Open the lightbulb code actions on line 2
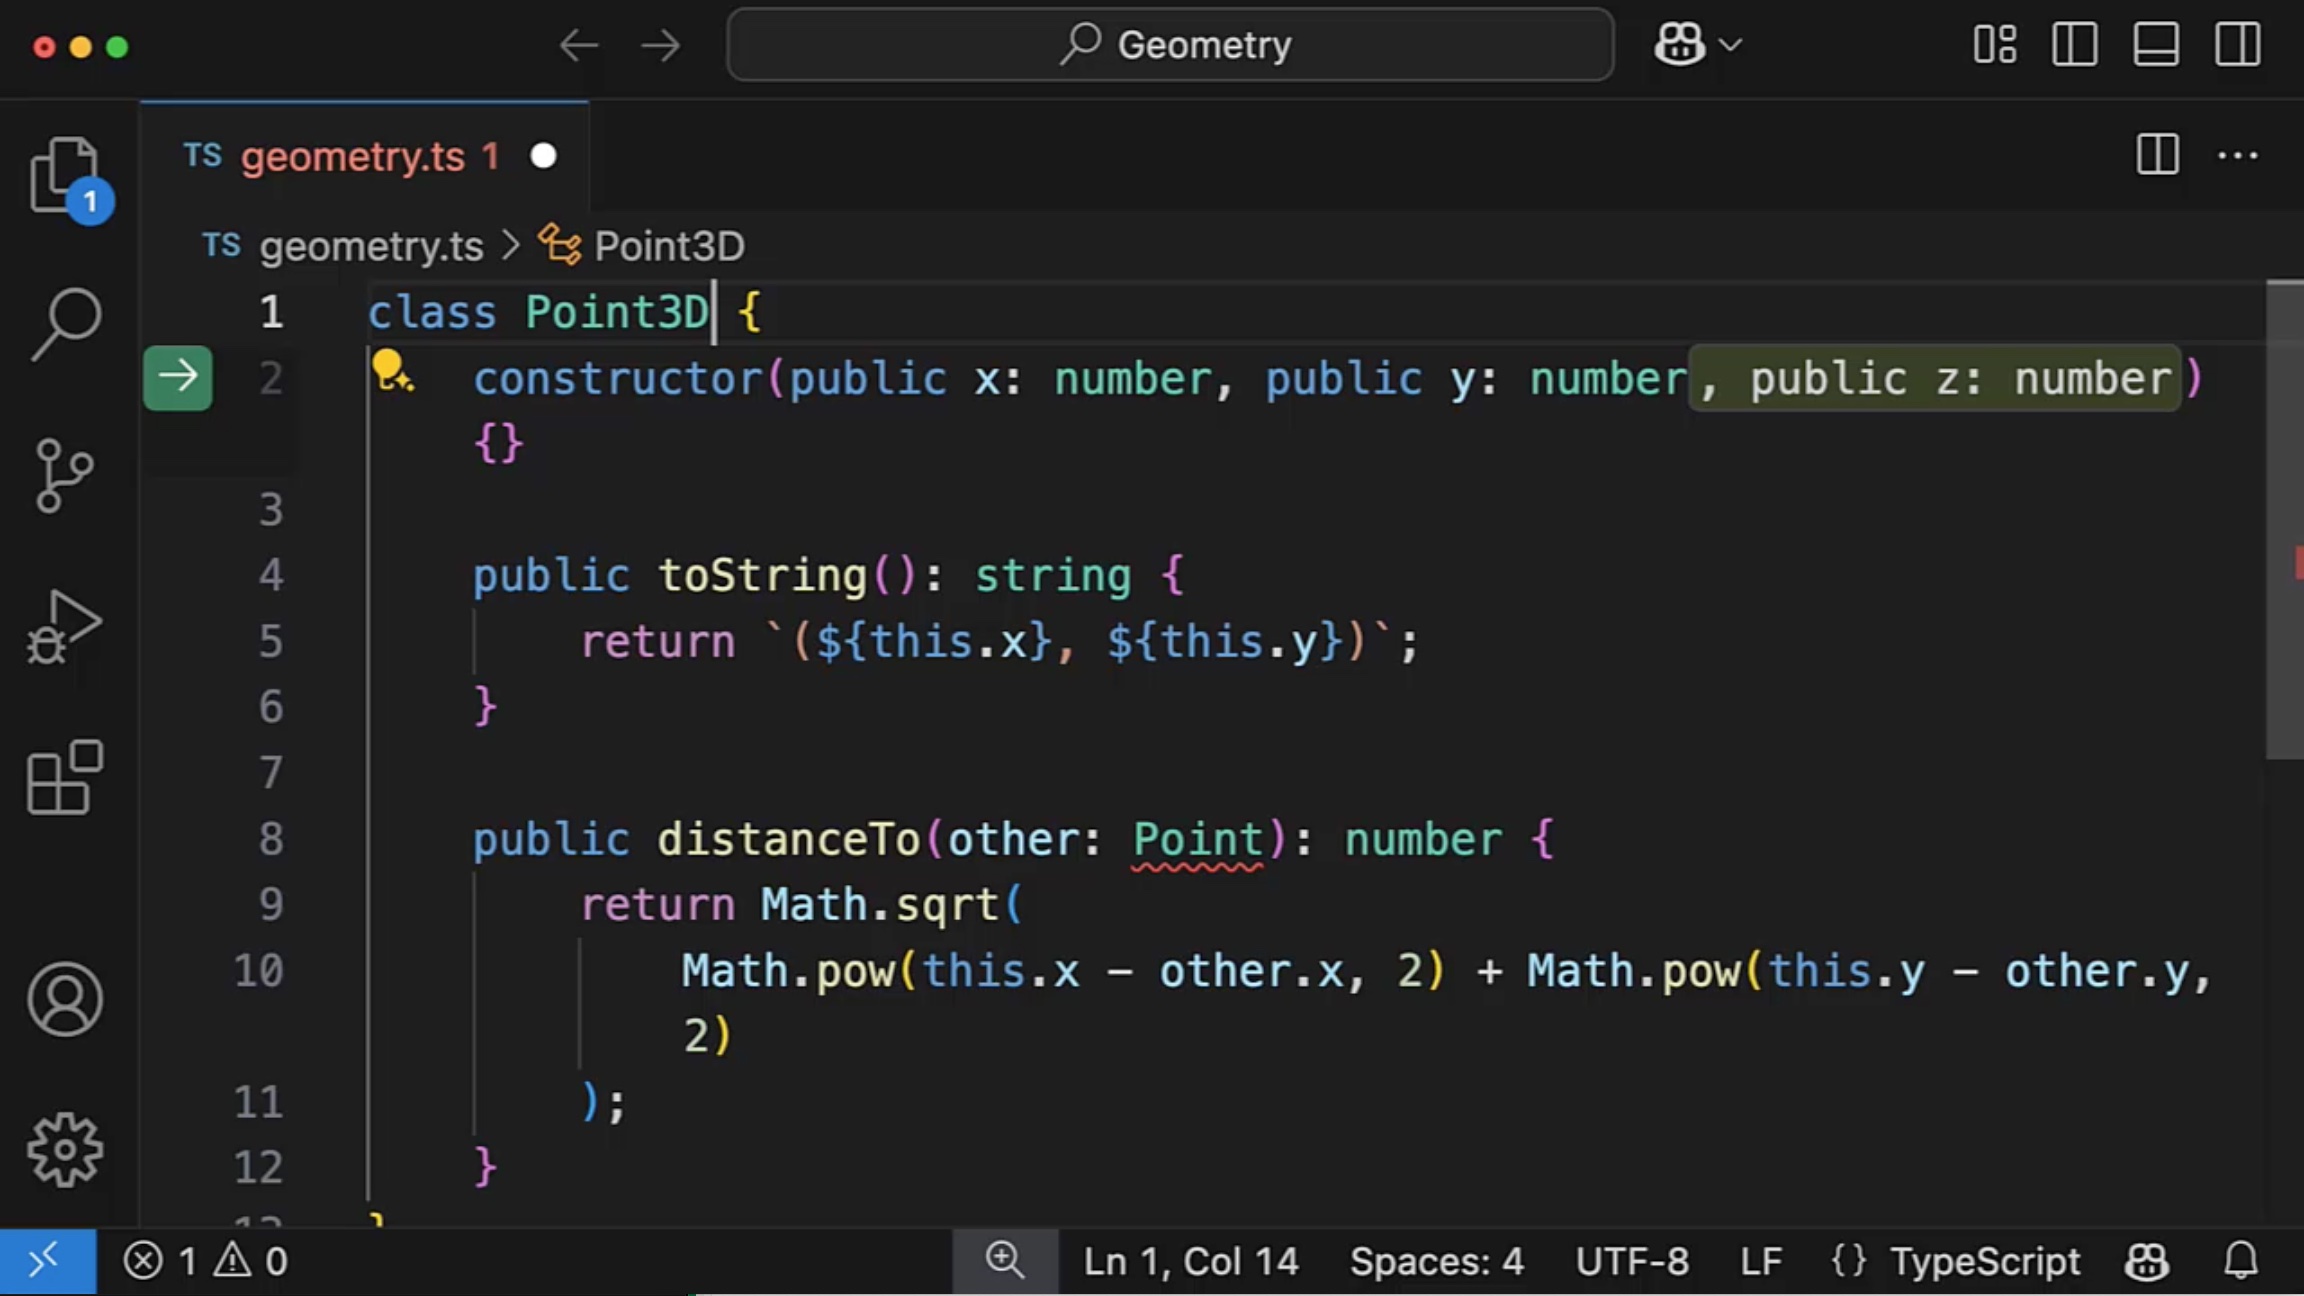The height and width of the screenshot is (1296, 2304). (391, 371)
